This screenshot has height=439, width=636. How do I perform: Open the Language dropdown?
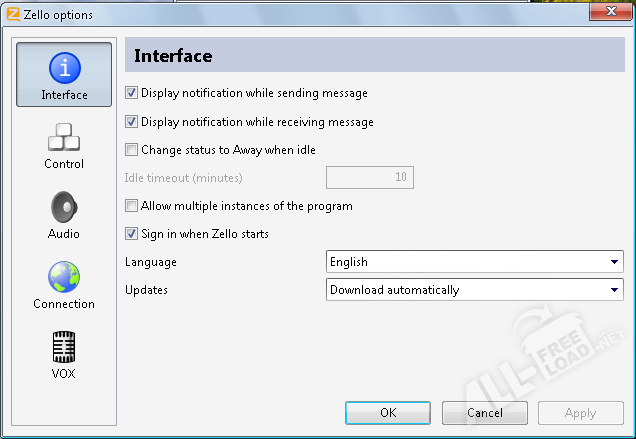click(475, 262)
